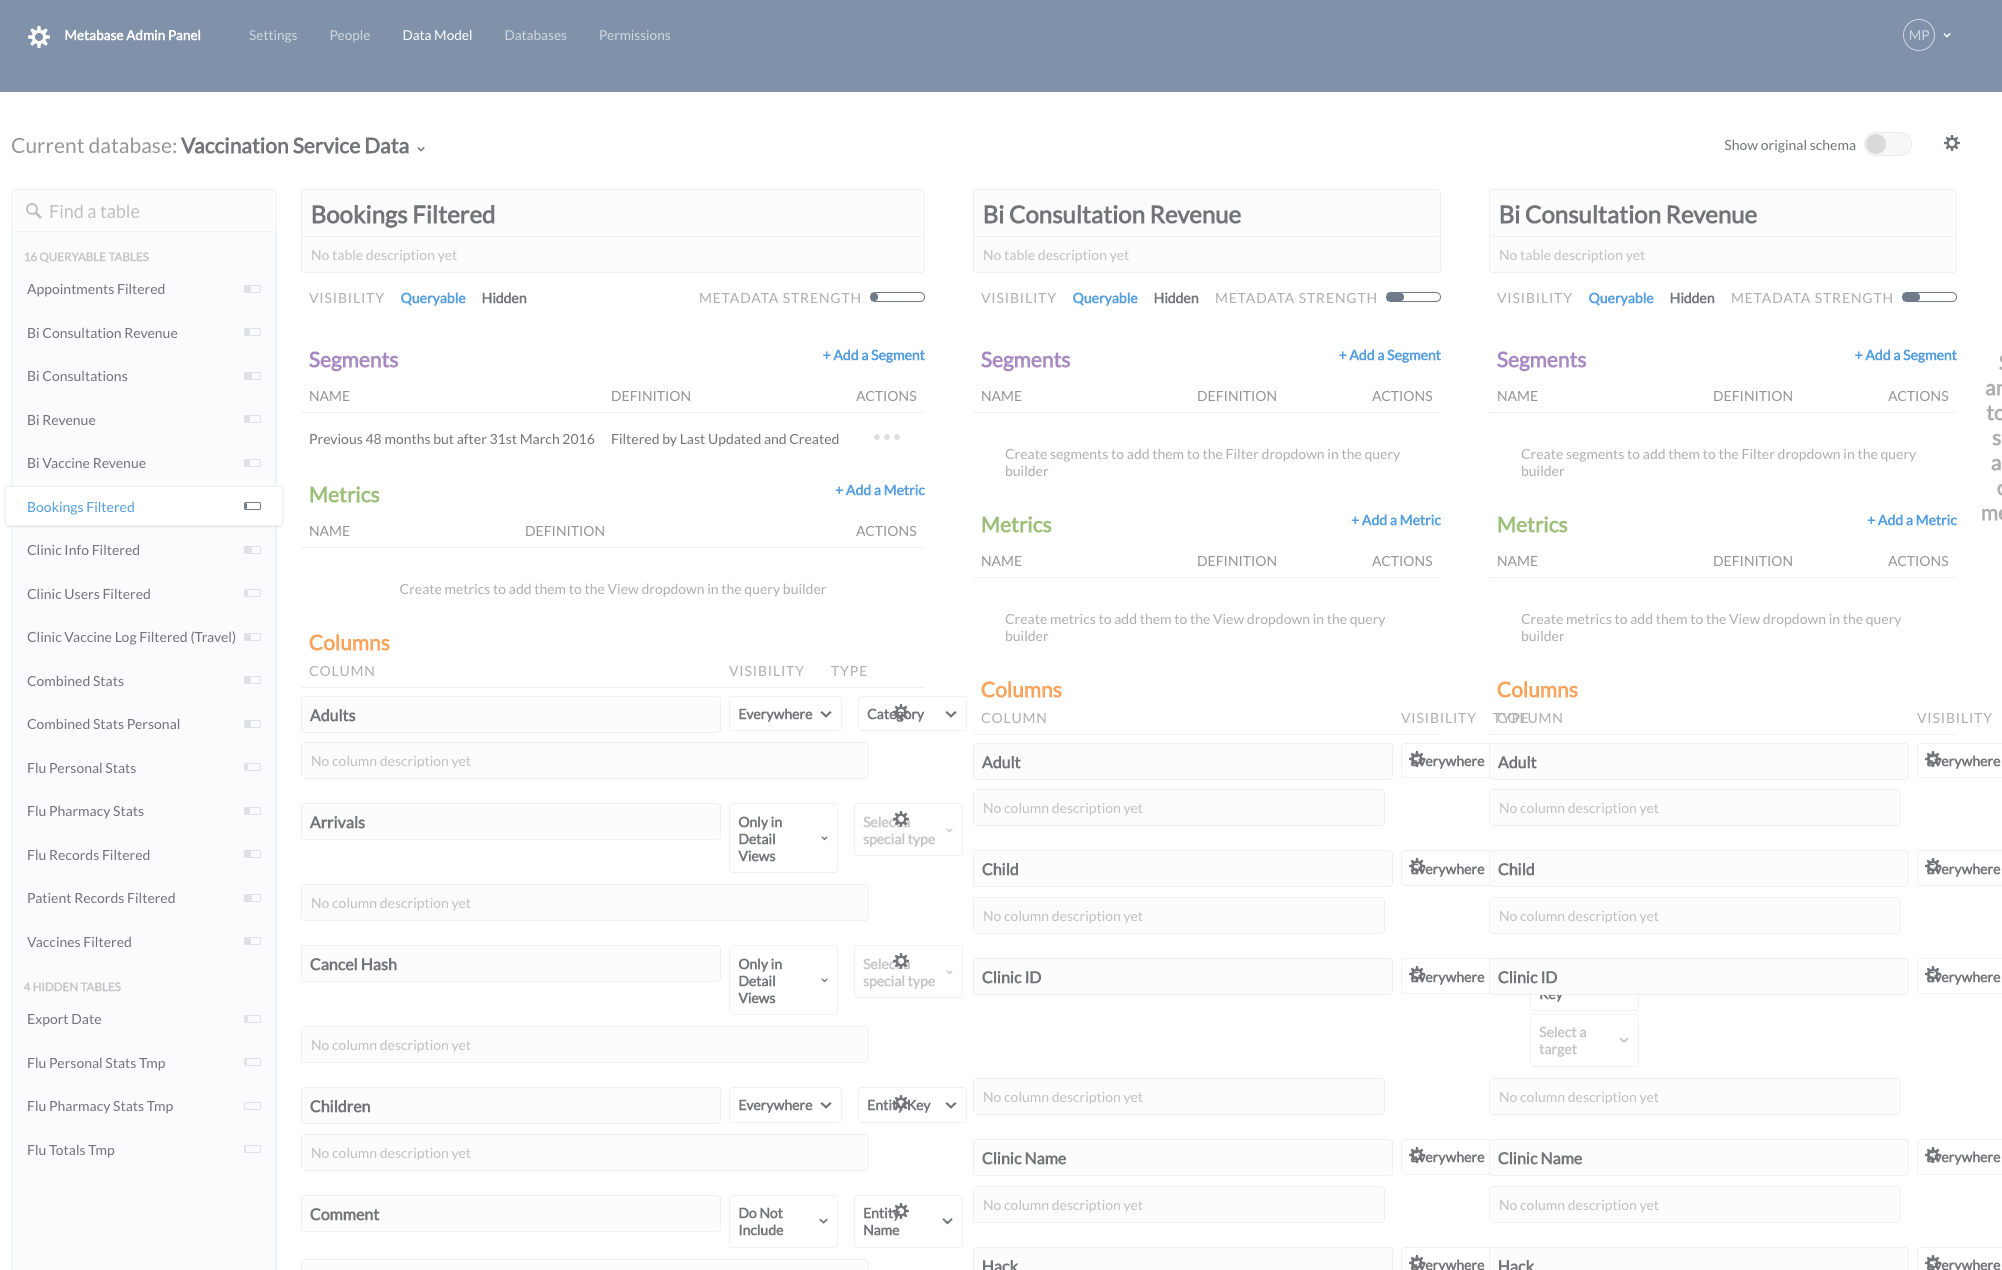Screen dimensions: 2002x1270
Task: Click the Metabase gear logo in the header
Action: 38,35
